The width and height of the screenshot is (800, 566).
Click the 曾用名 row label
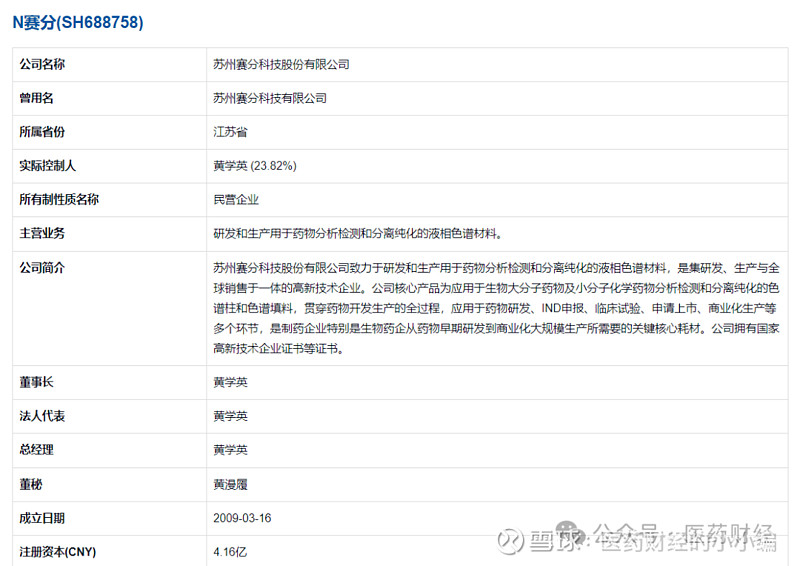pos(36,98)
